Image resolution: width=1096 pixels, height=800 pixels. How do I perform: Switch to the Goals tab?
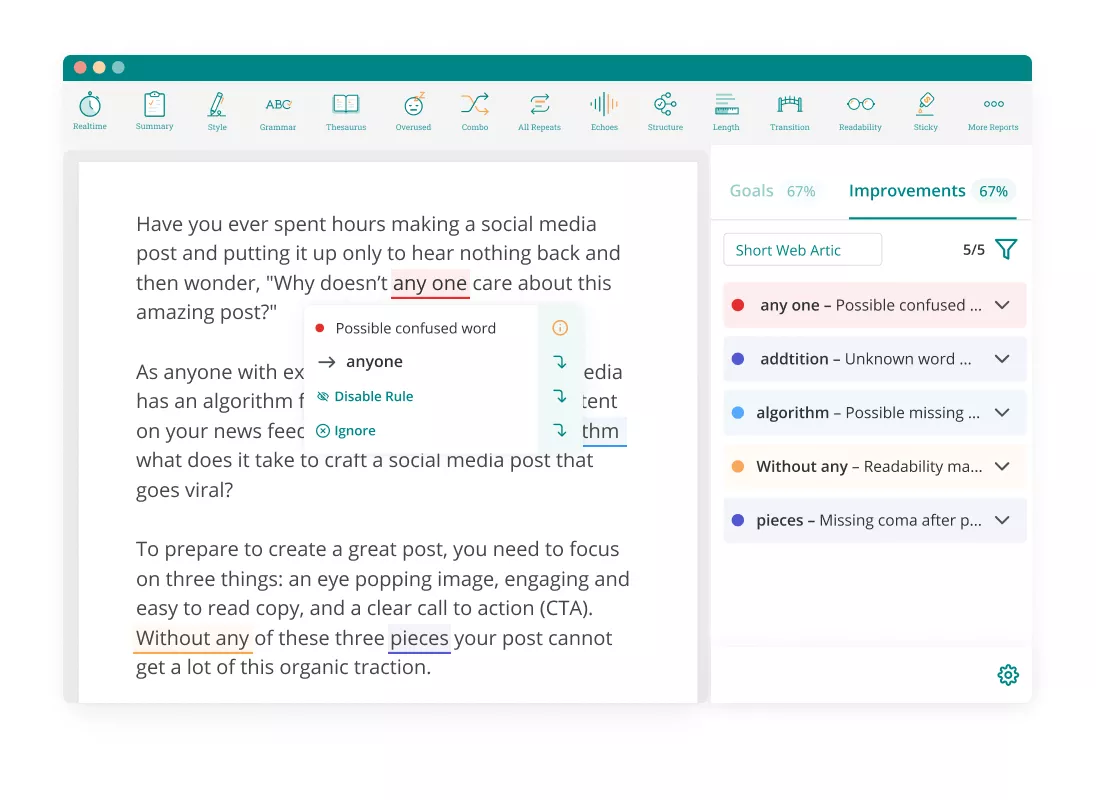(772, 191)
